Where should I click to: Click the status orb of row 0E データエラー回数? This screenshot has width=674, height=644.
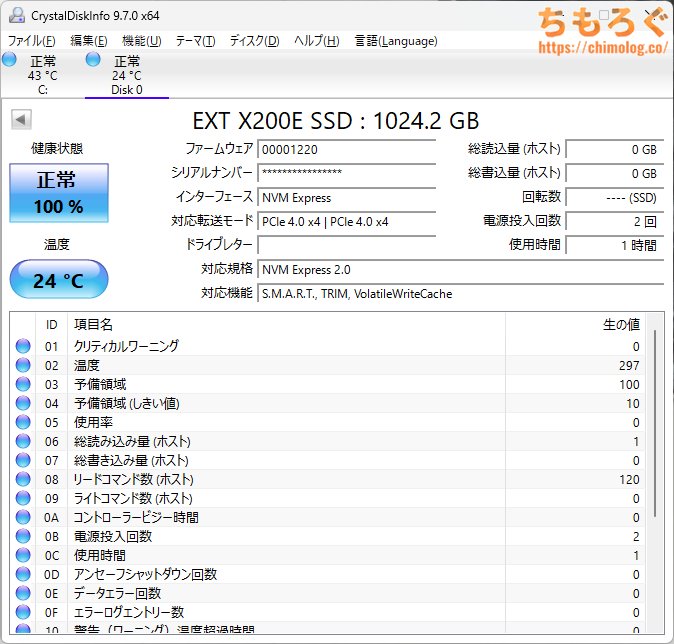point(23,593)
